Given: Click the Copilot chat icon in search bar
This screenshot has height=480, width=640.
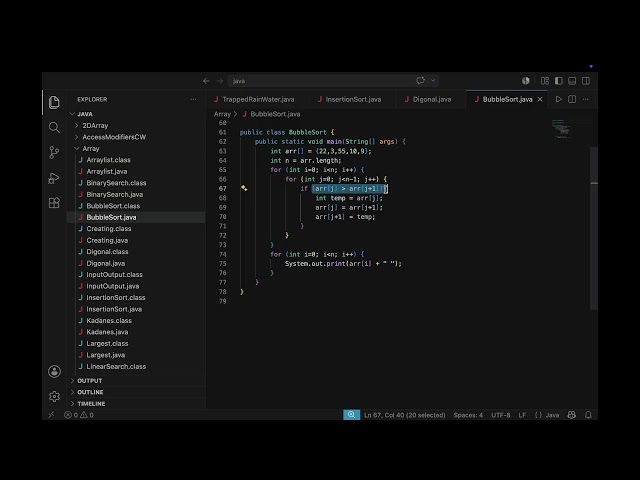Looking at the screenshot, I should pyautogui.click(x=420, y=80).
